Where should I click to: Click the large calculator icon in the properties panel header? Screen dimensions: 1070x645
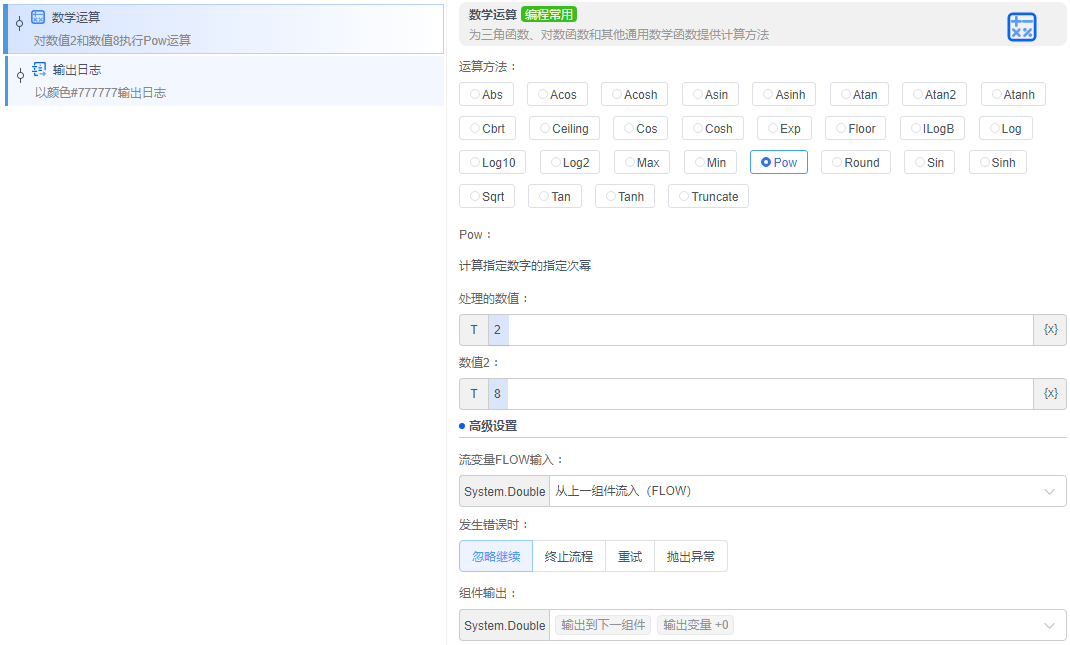pos(1022,27)
